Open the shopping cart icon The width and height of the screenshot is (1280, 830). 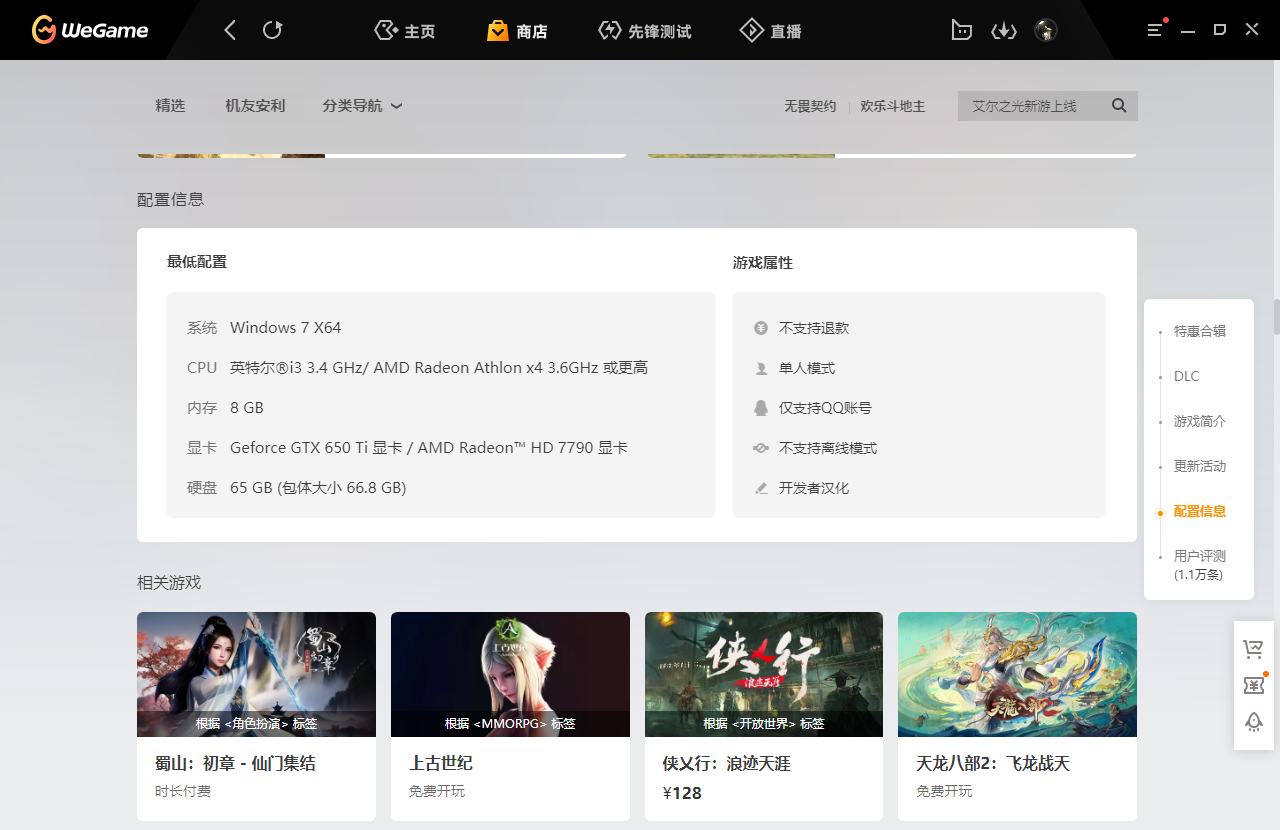(x=1253, y=650)
